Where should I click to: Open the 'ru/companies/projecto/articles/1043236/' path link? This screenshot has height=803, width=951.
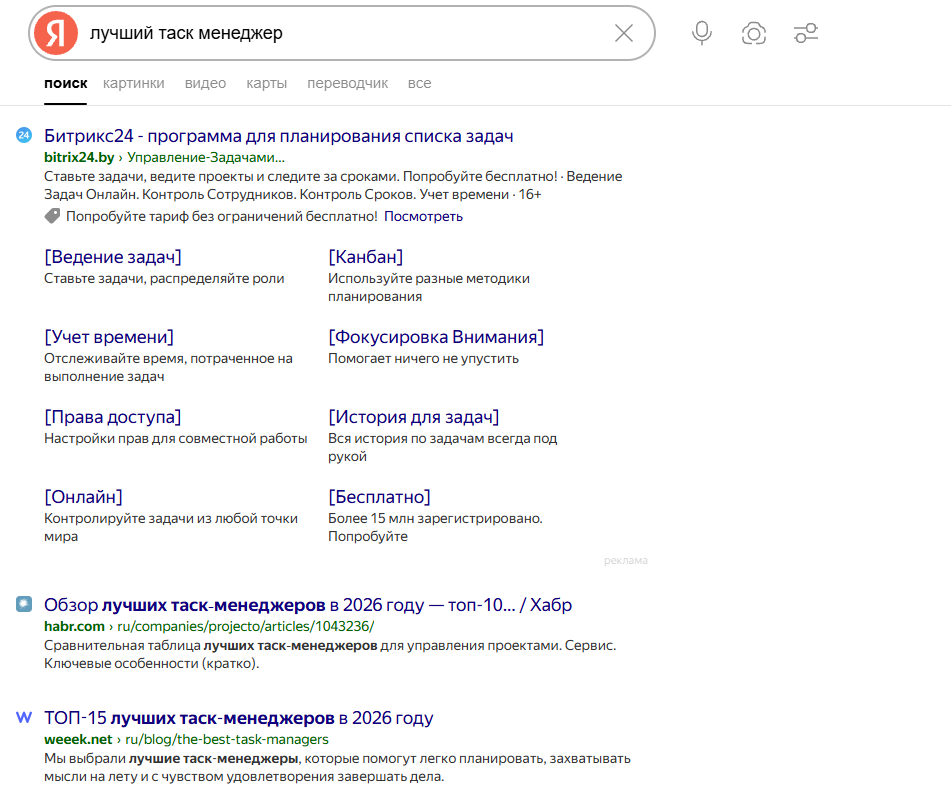click(246, 627)
